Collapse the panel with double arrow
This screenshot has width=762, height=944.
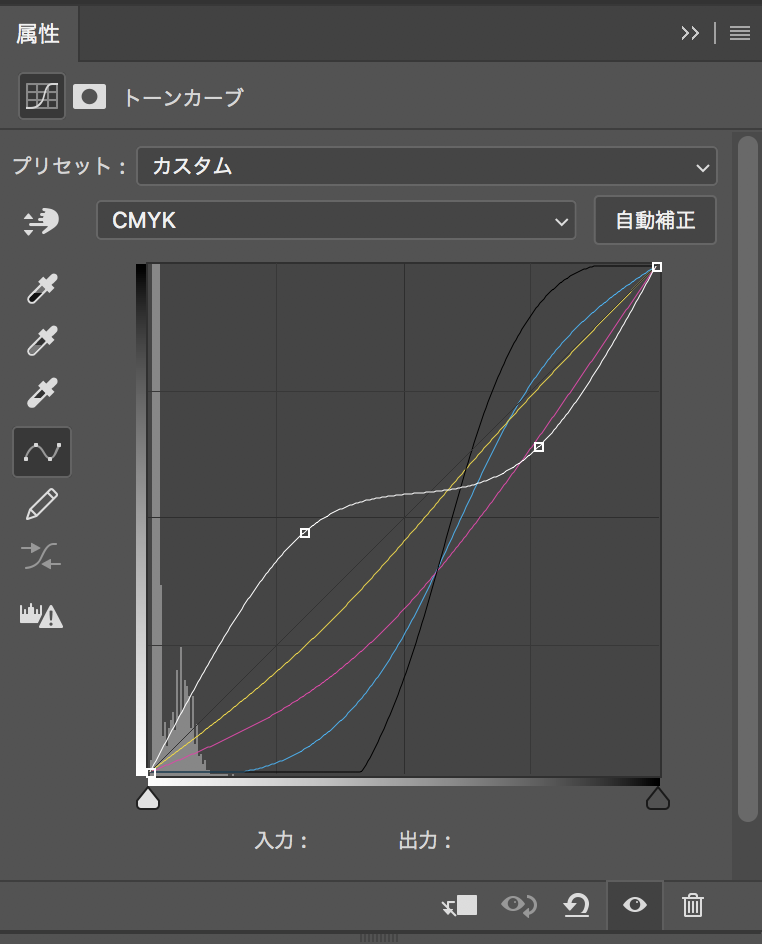tap(690, 33)
